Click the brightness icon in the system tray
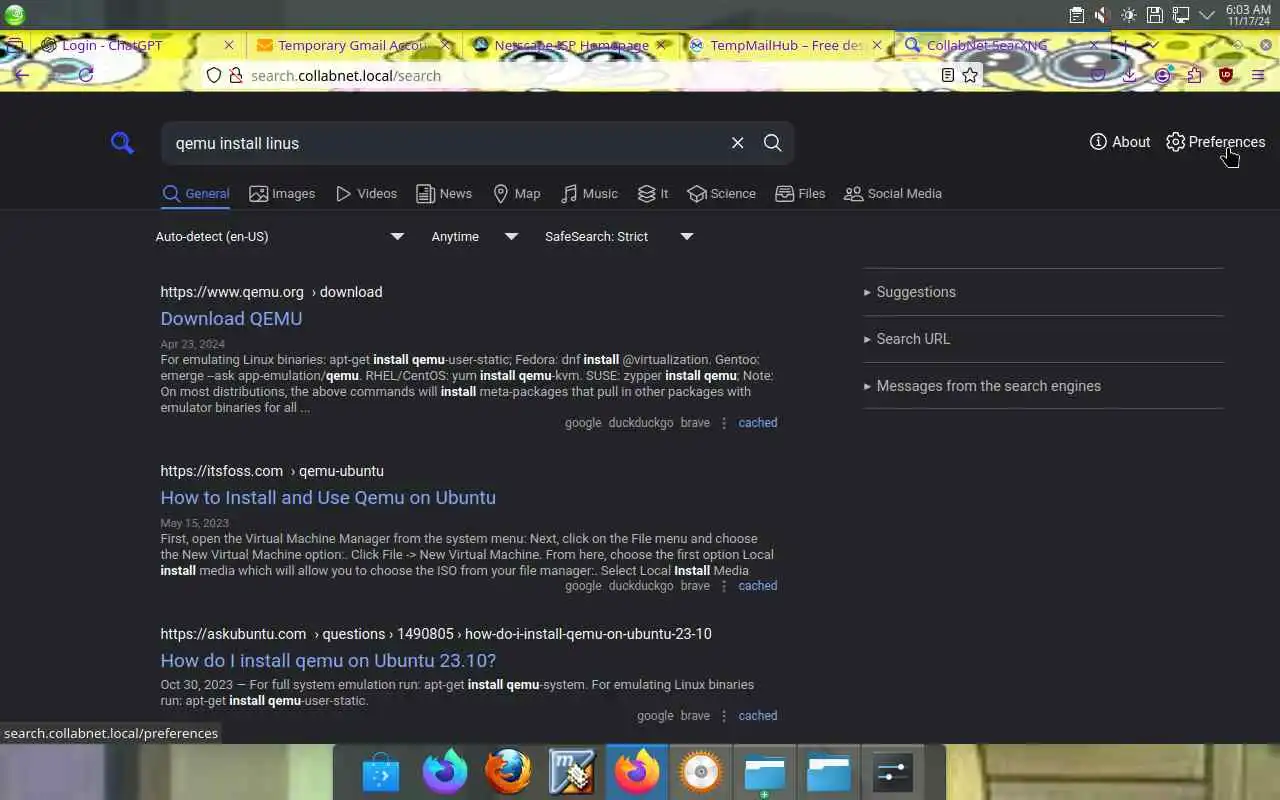 [x=1128, y=15]
